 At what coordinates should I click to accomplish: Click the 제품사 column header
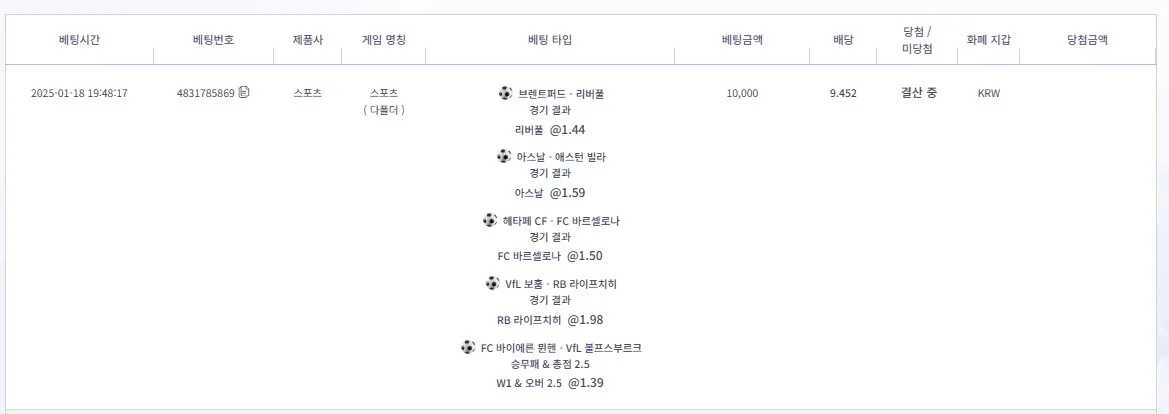308,40
